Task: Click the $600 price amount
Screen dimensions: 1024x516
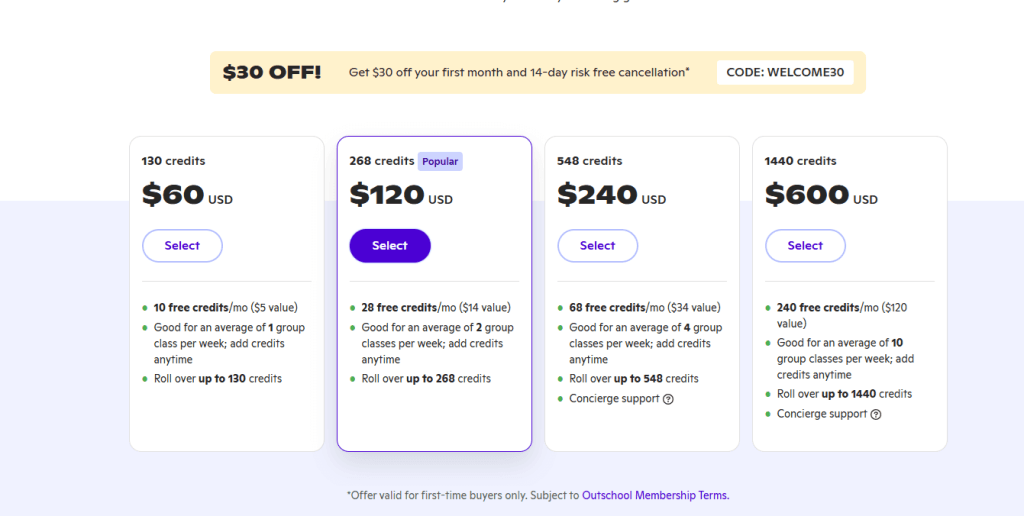Action: (807, 195)
